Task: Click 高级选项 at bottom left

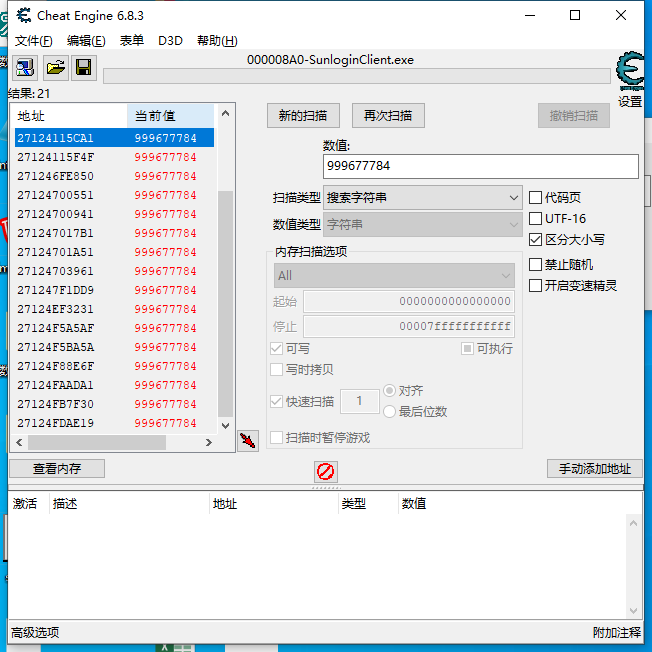Action: 35,632
